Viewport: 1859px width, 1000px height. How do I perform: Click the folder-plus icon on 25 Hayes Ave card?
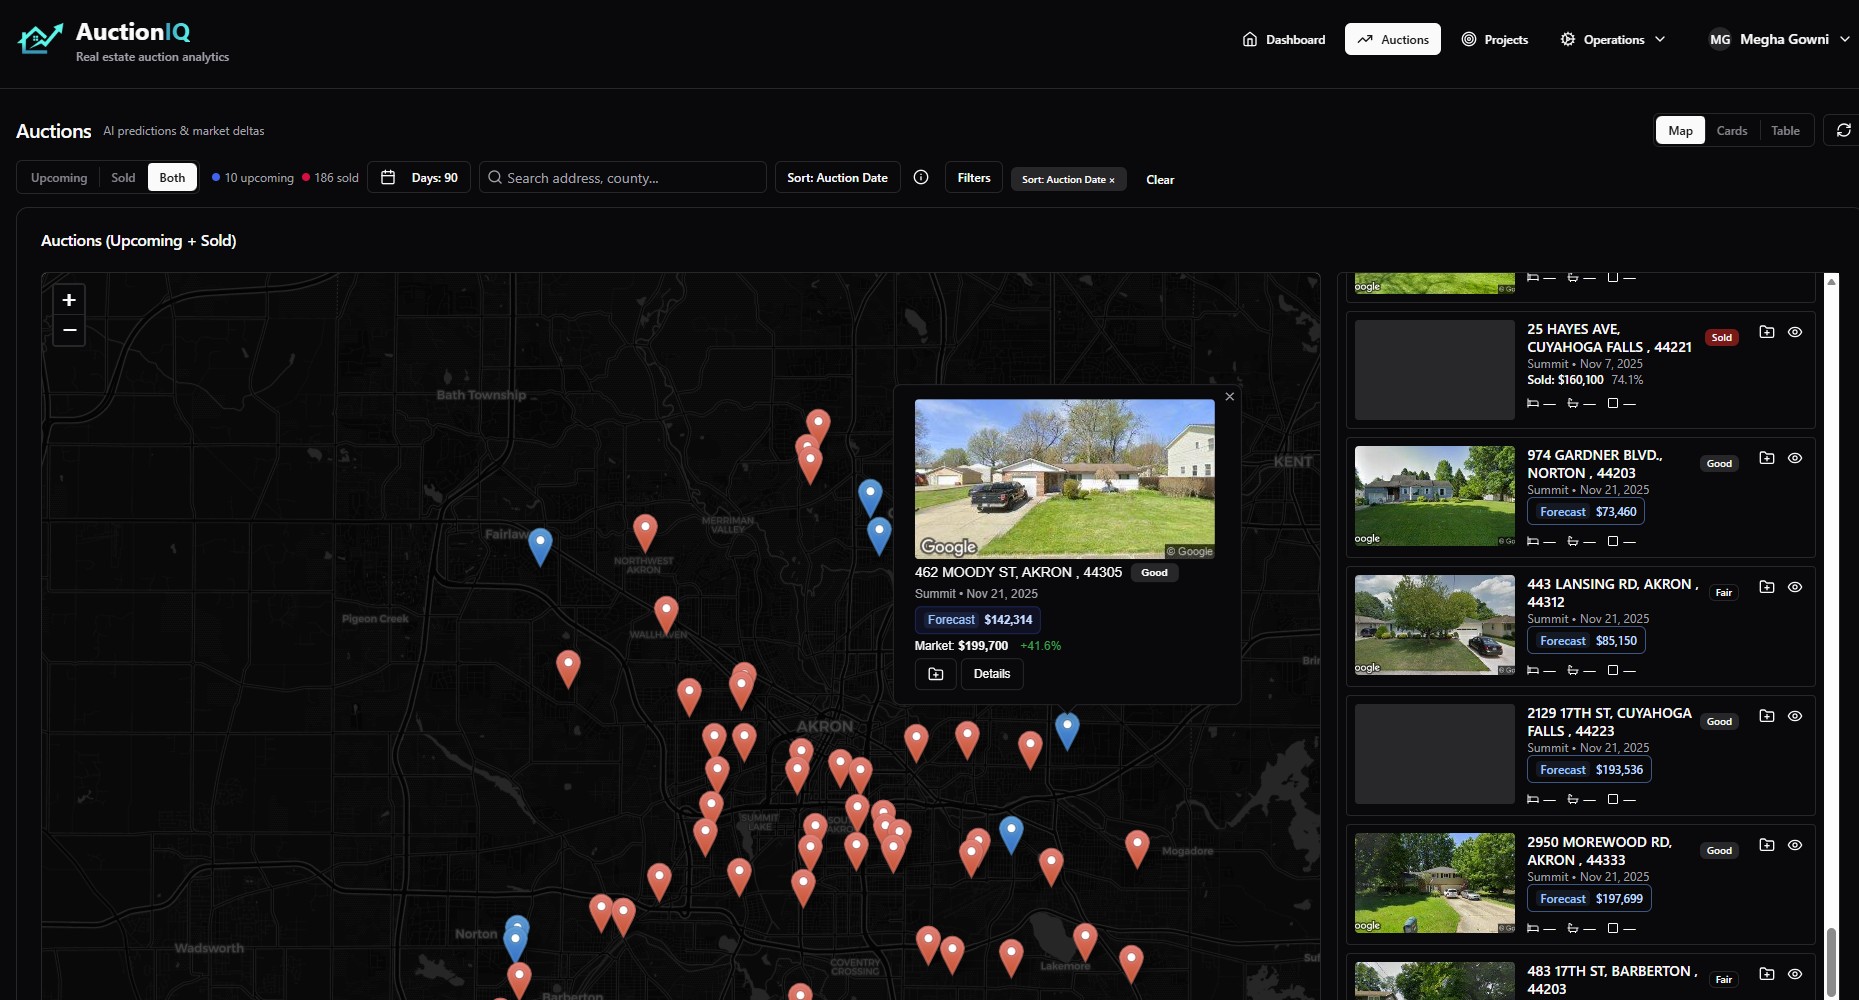coord(1766,332)
